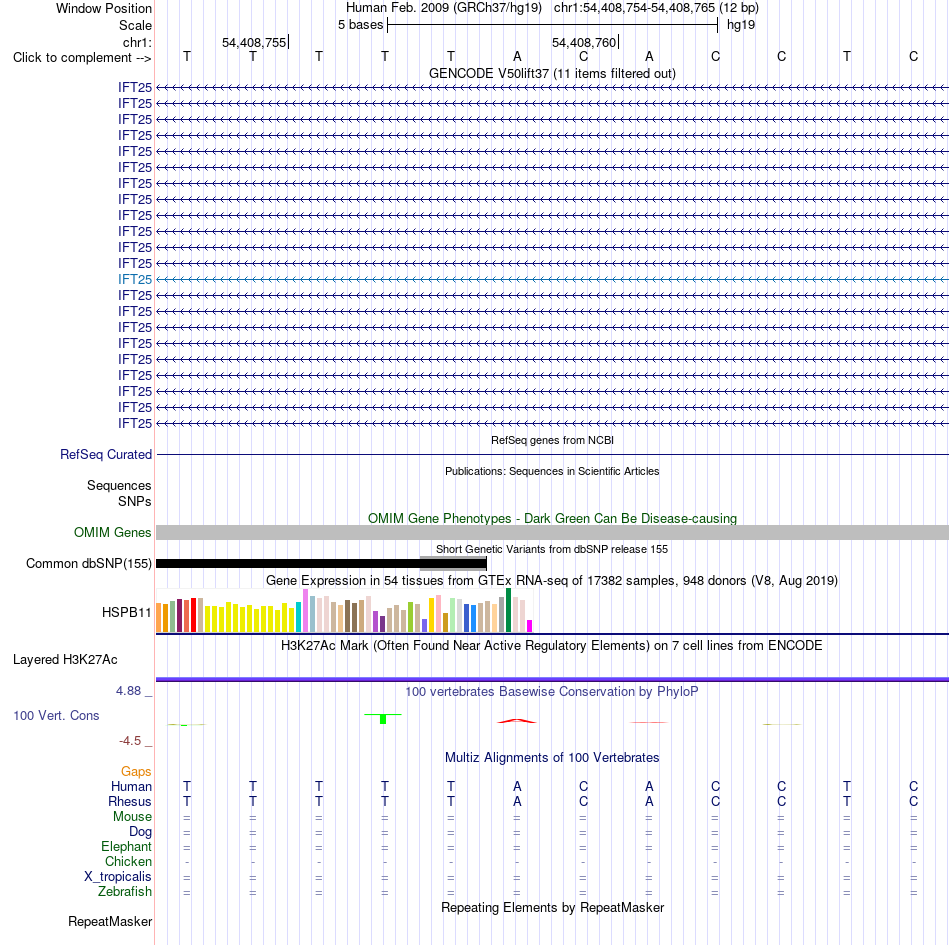Click the 'RepeatMasker' track label
Screen dimensions: 950x945
110,921
